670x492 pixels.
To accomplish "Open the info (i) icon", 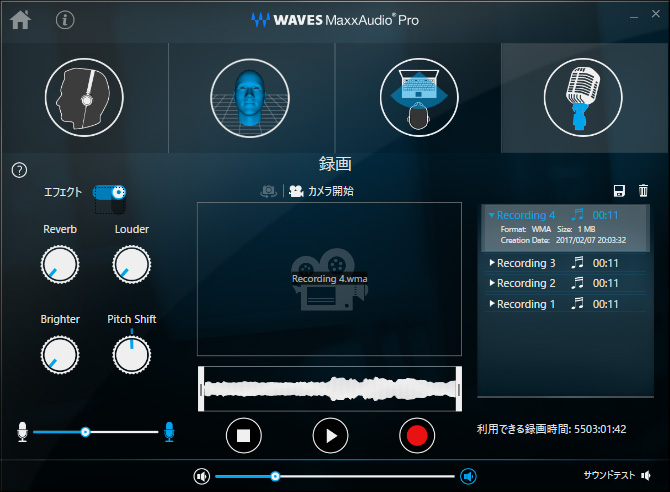I will click(x=65, y=20).
